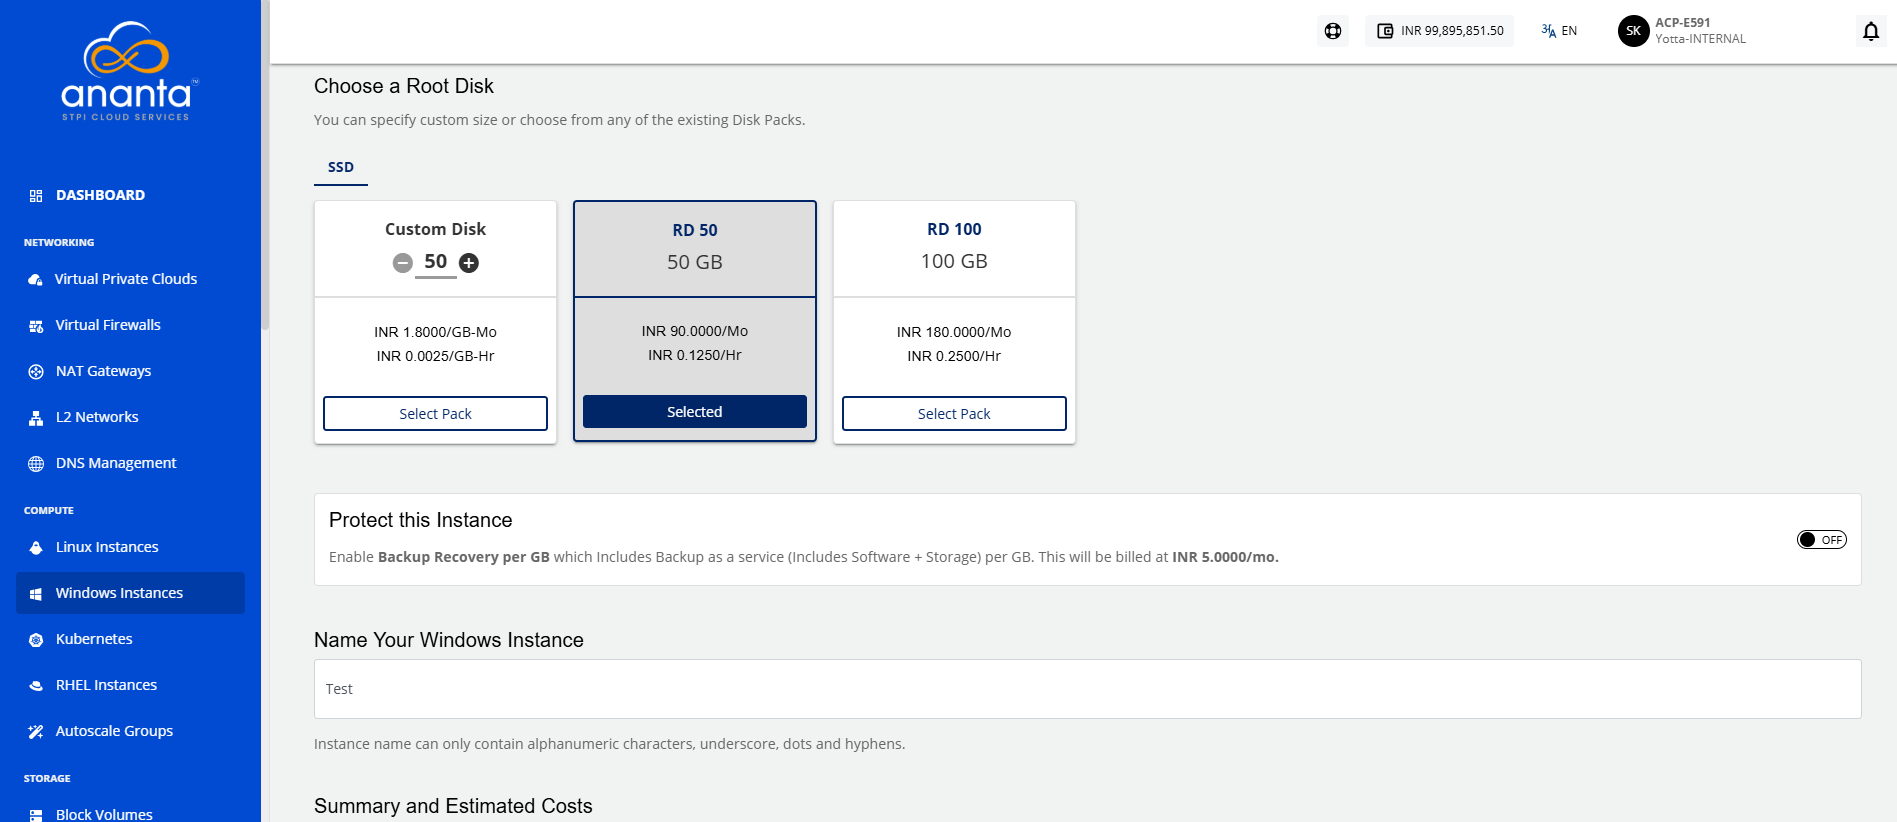Open Virtual Firewalls page

pos(108,325)
